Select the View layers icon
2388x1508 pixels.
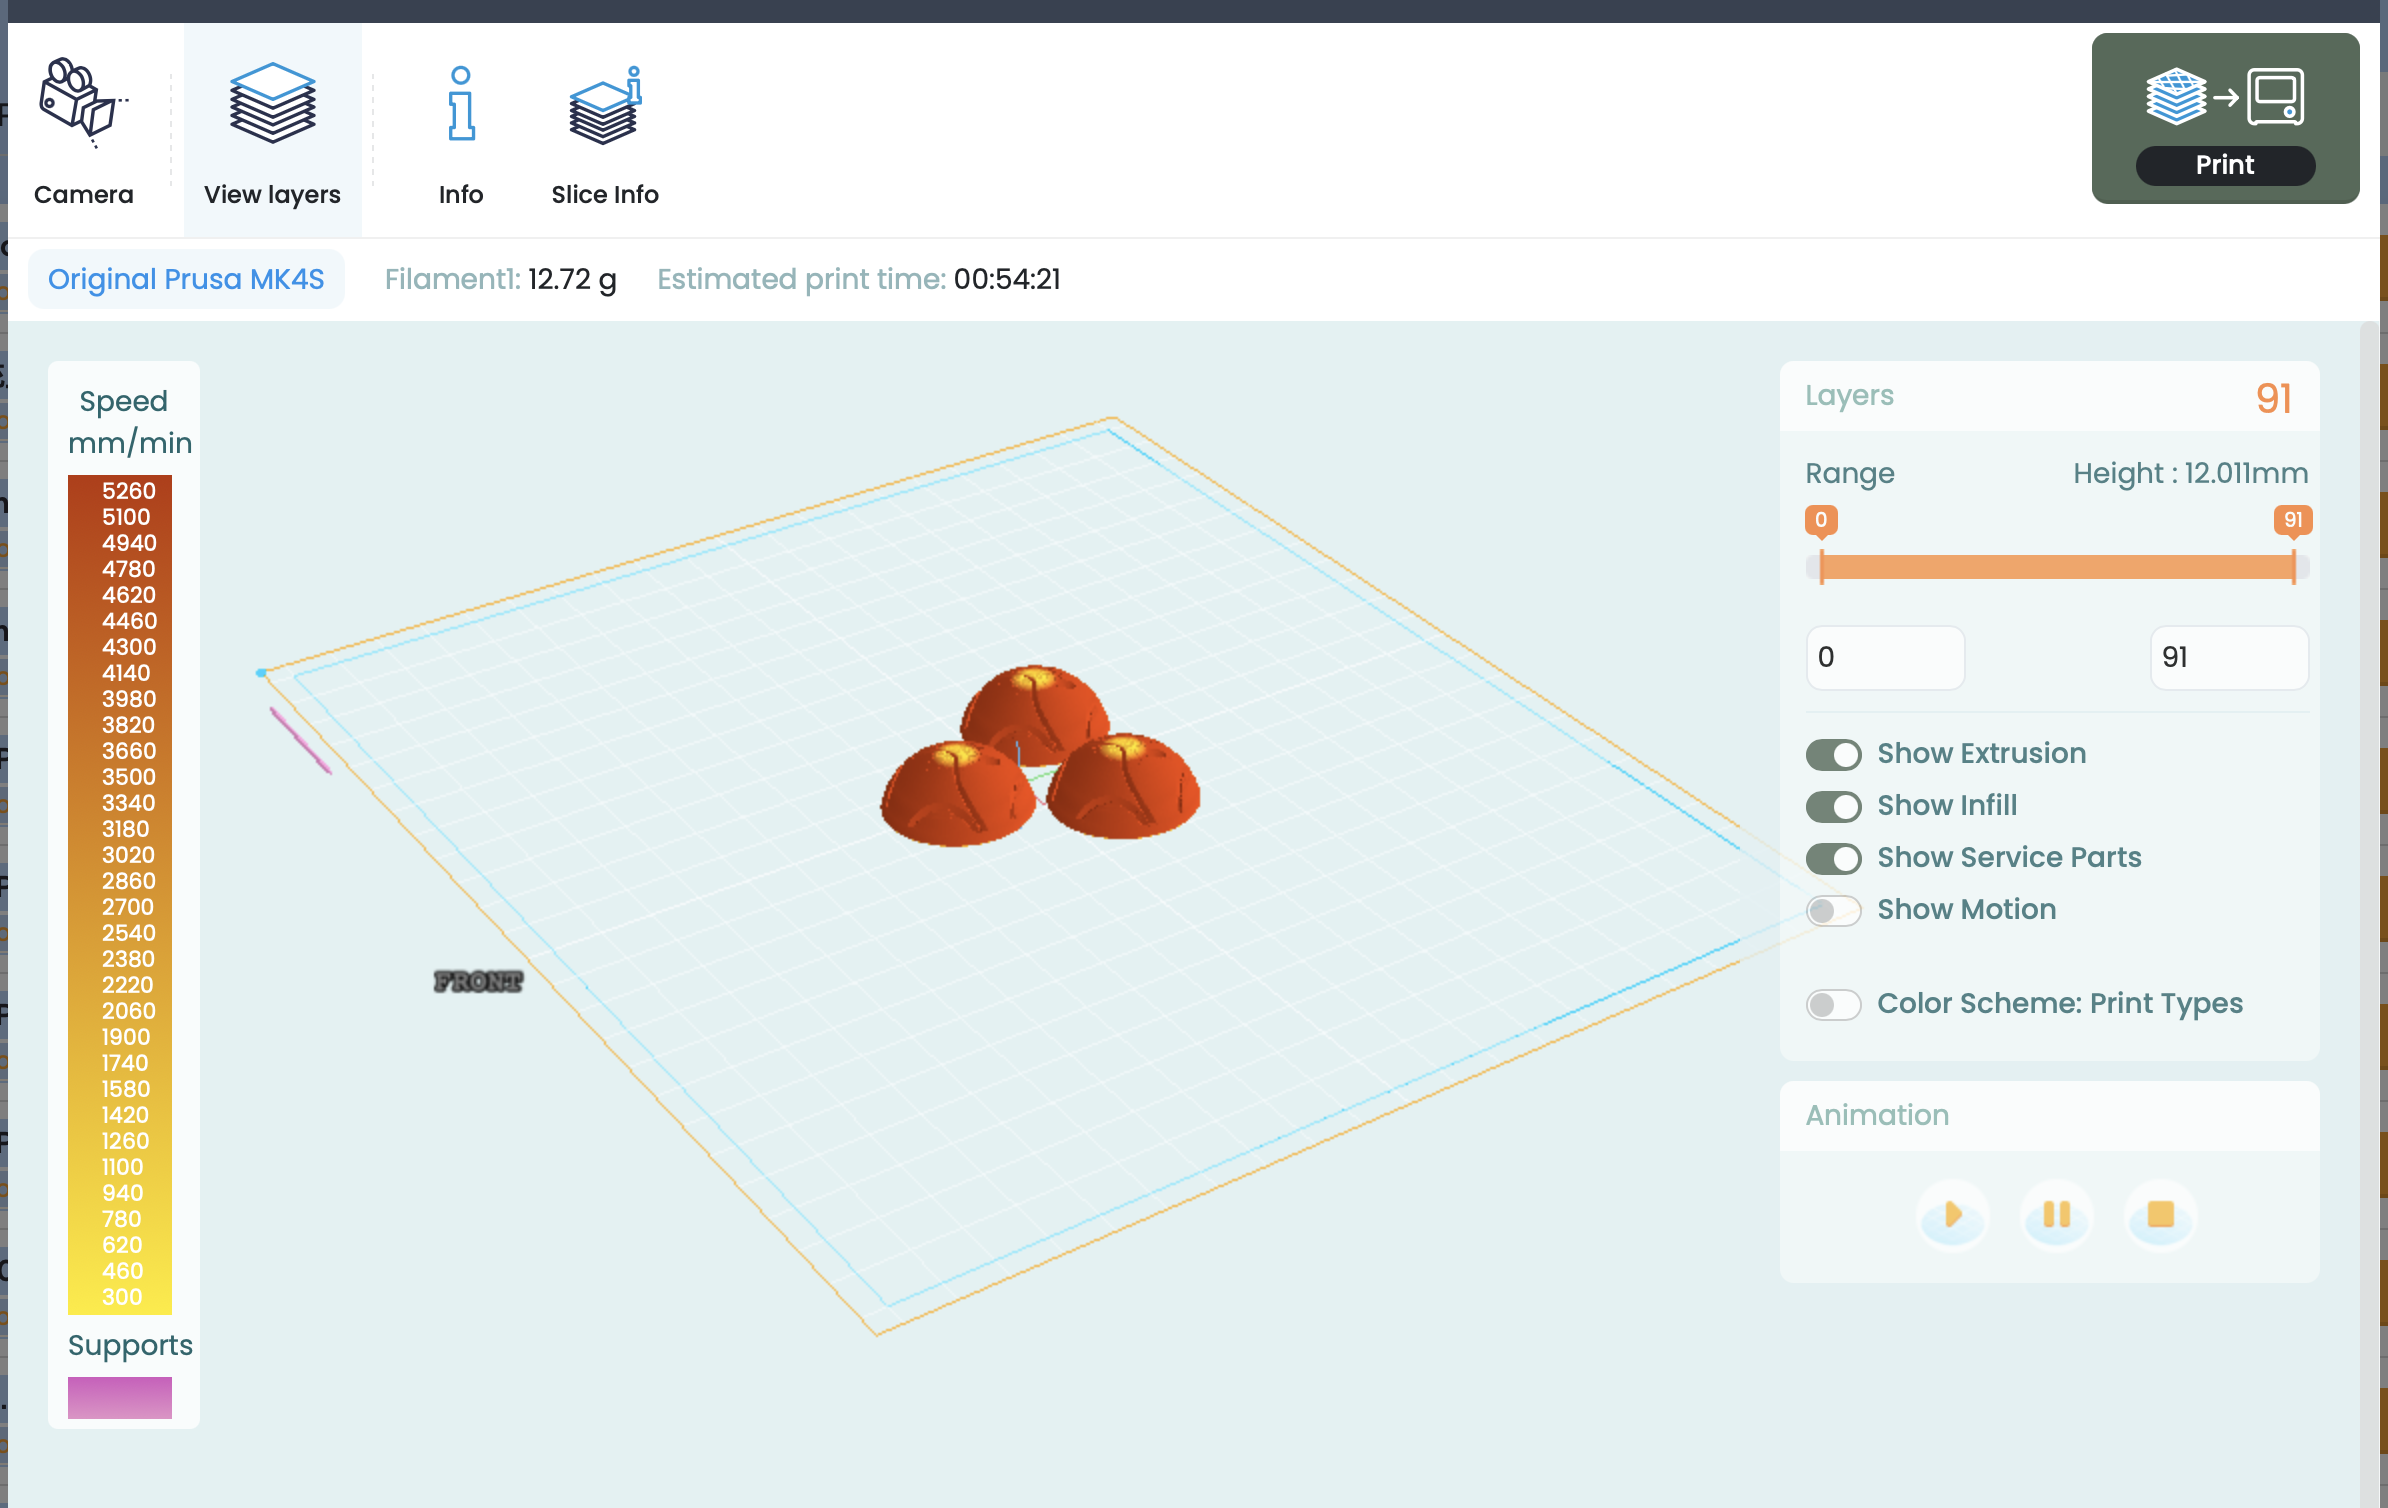click(x=272, y=103)
